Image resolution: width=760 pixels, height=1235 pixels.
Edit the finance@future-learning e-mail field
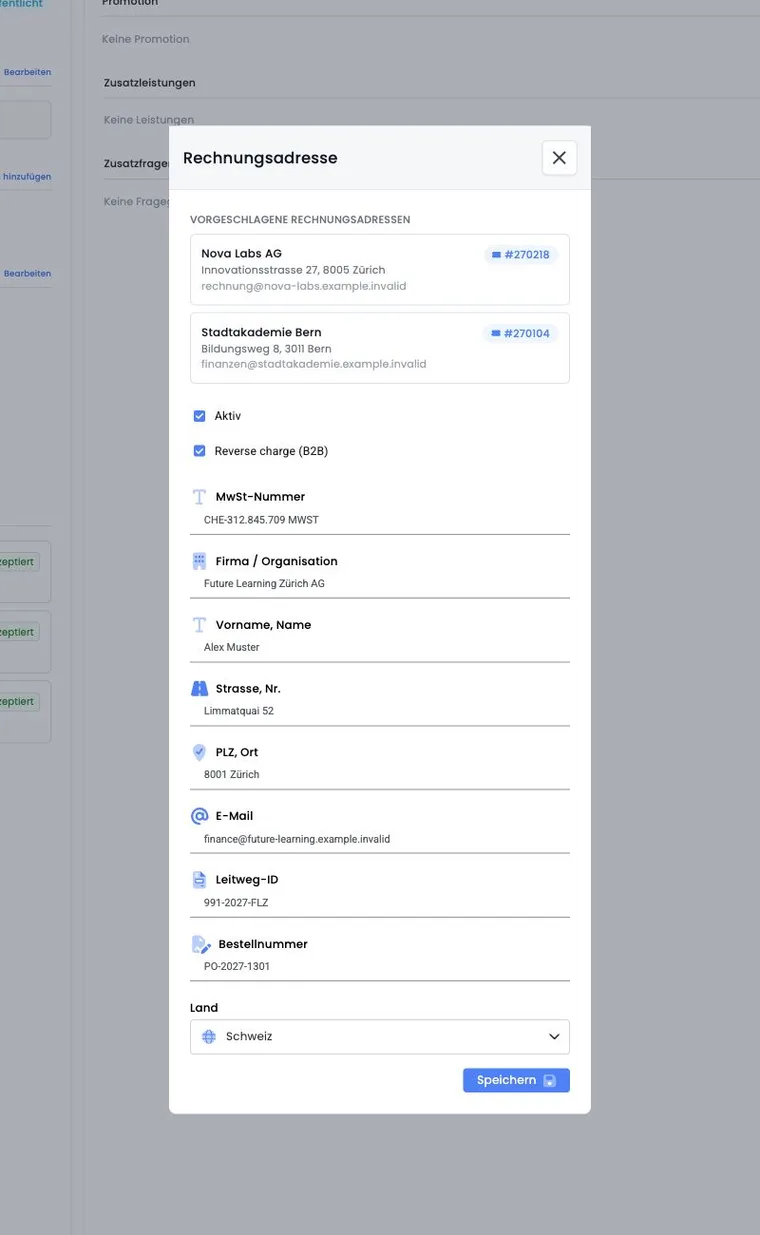380,839
